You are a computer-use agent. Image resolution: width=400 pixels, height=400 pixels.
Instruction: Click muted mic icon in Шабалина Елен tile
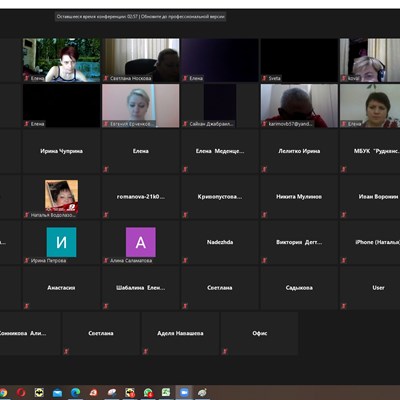tap(106, 306)
